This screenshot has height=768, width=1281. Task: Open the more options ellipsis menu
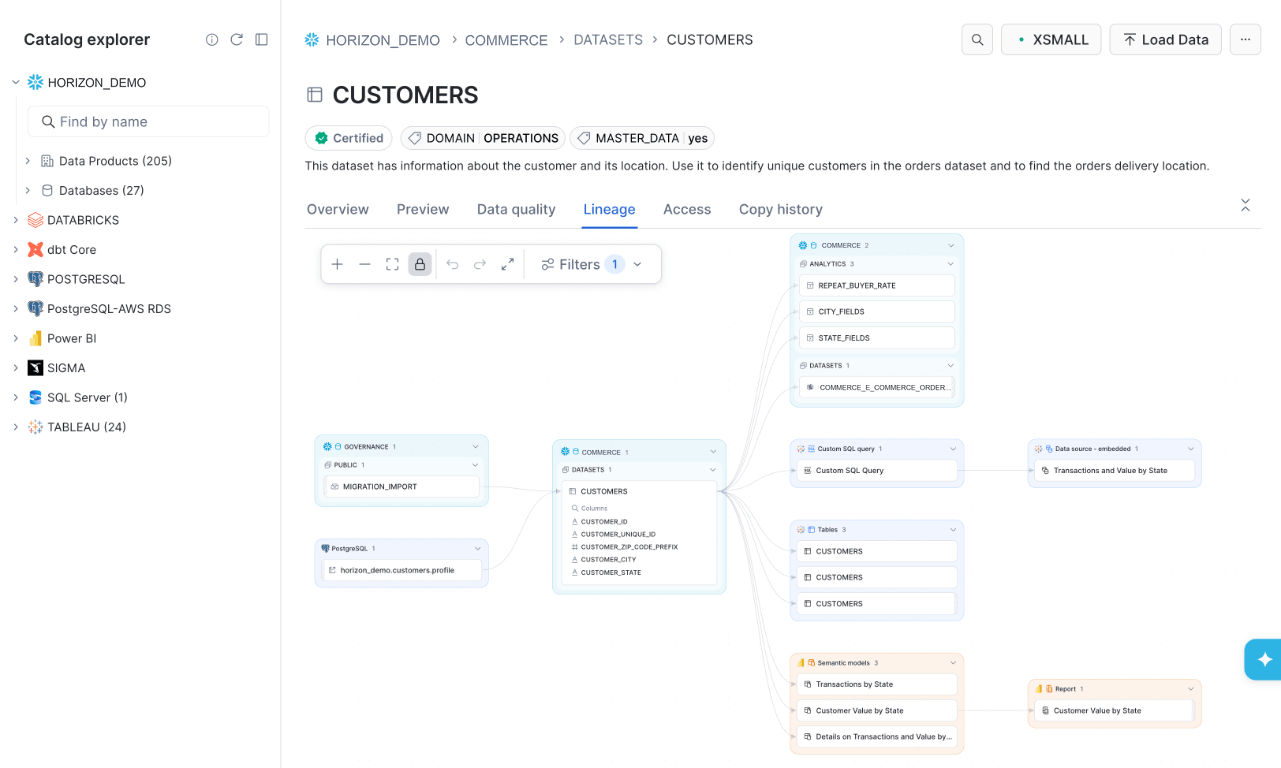click(x=1245, y=40)
